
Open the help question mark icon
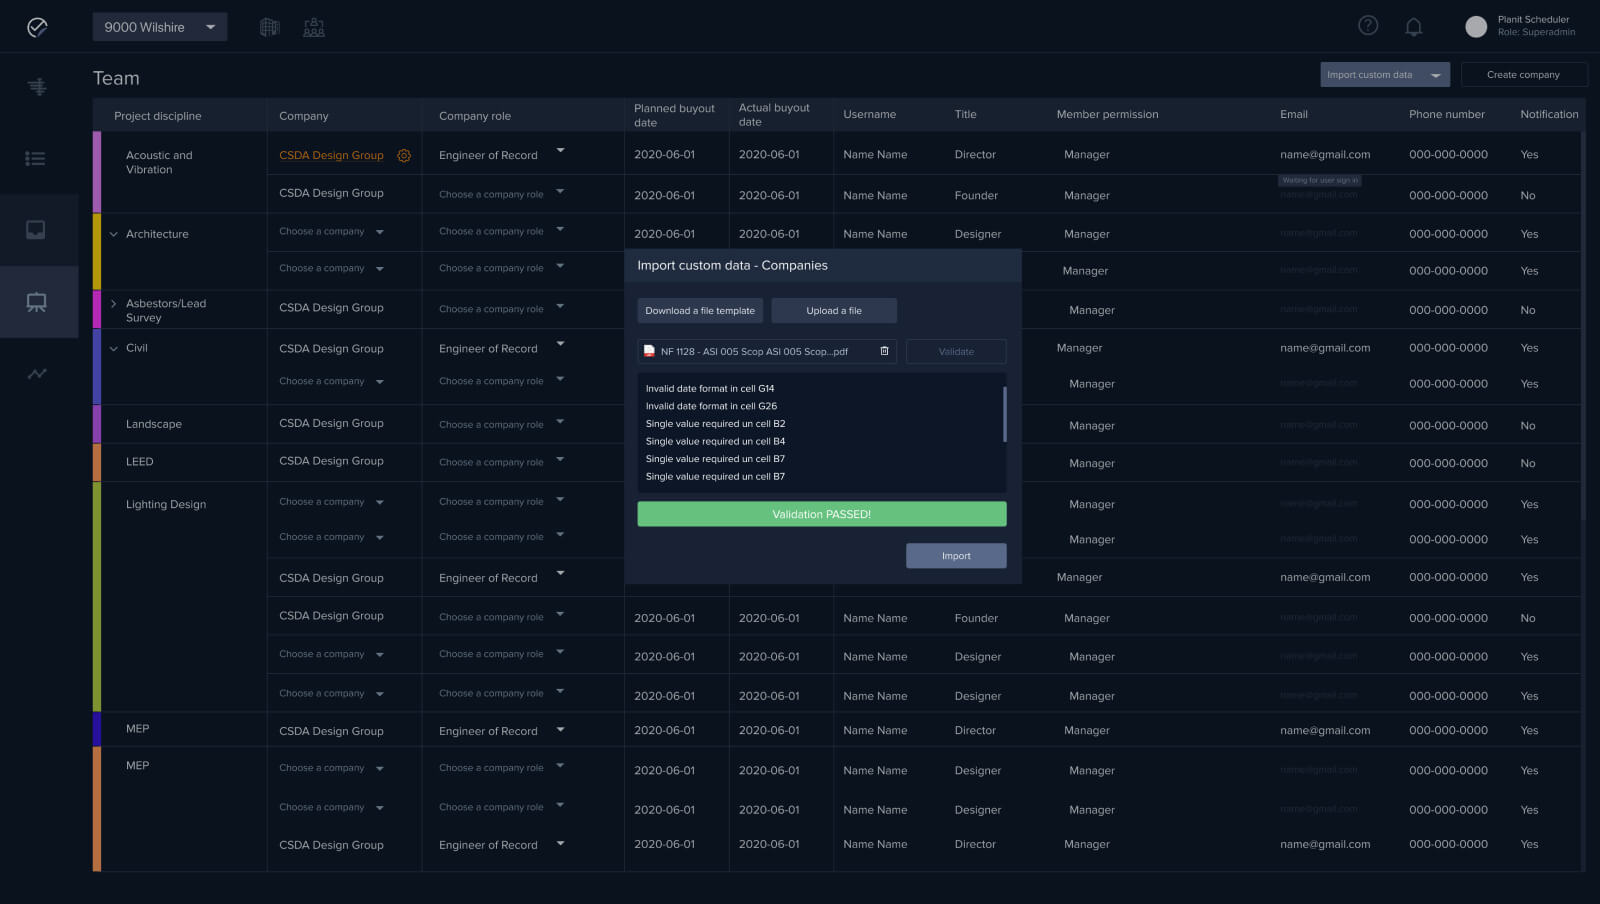(1368, 26)
